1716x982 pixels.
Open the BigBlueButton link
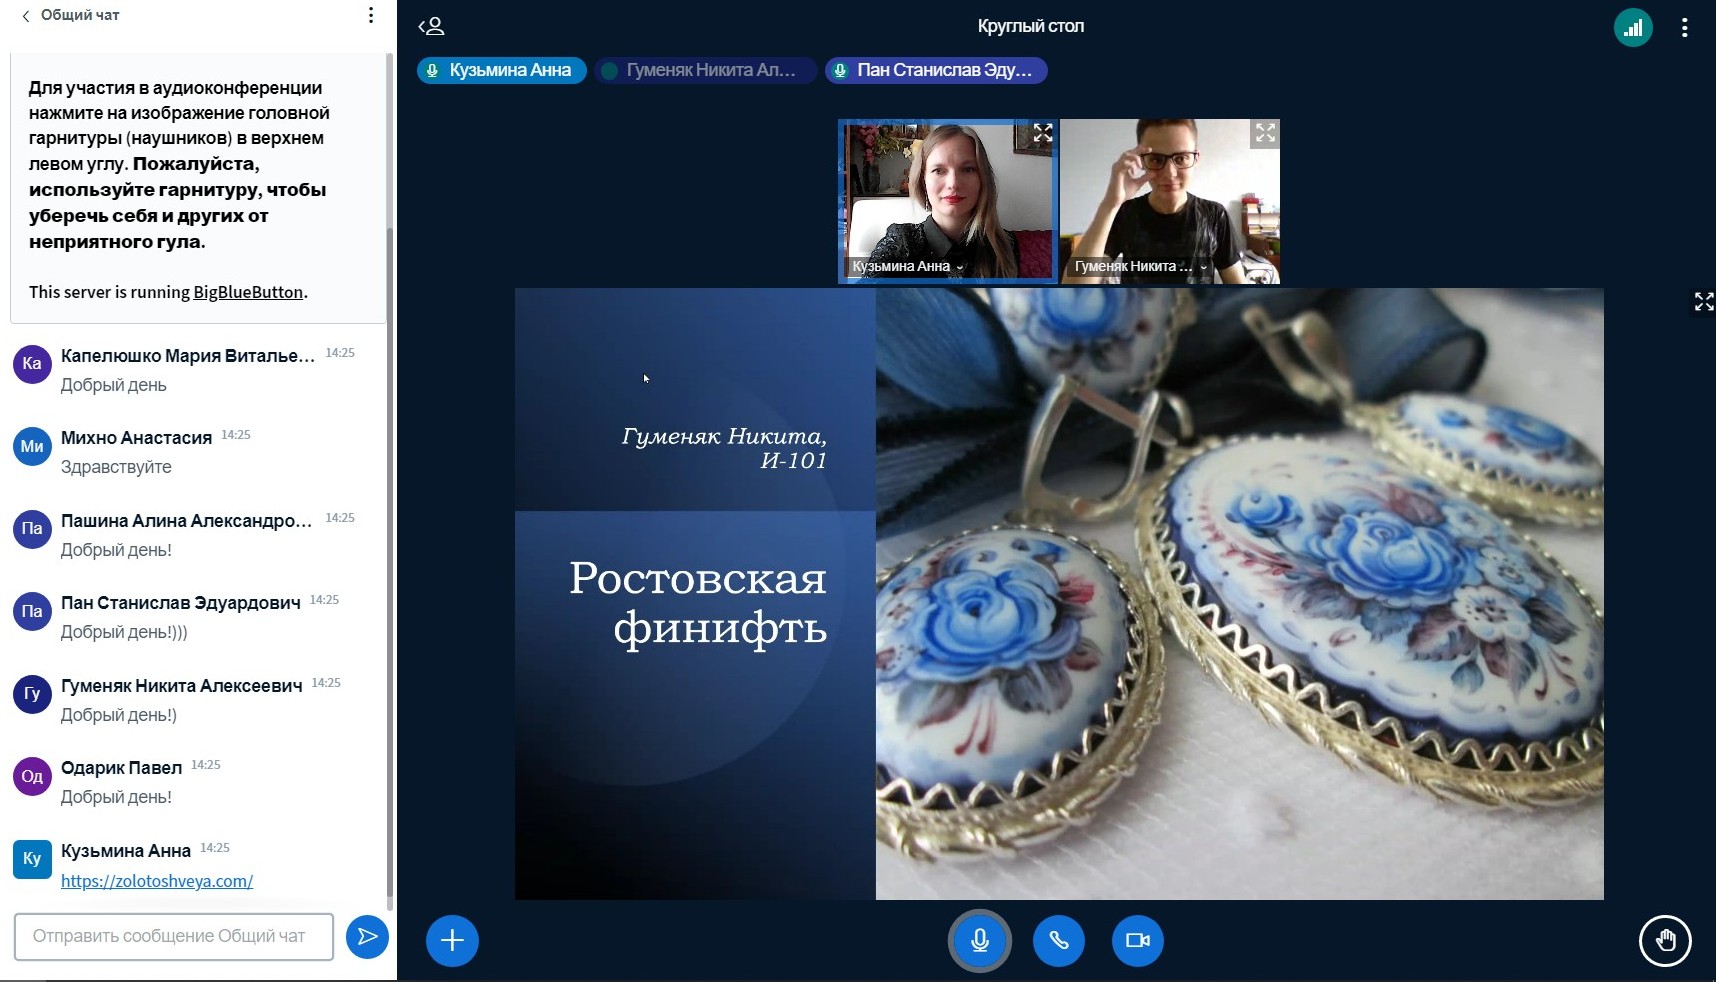click(x=248, y=292)
